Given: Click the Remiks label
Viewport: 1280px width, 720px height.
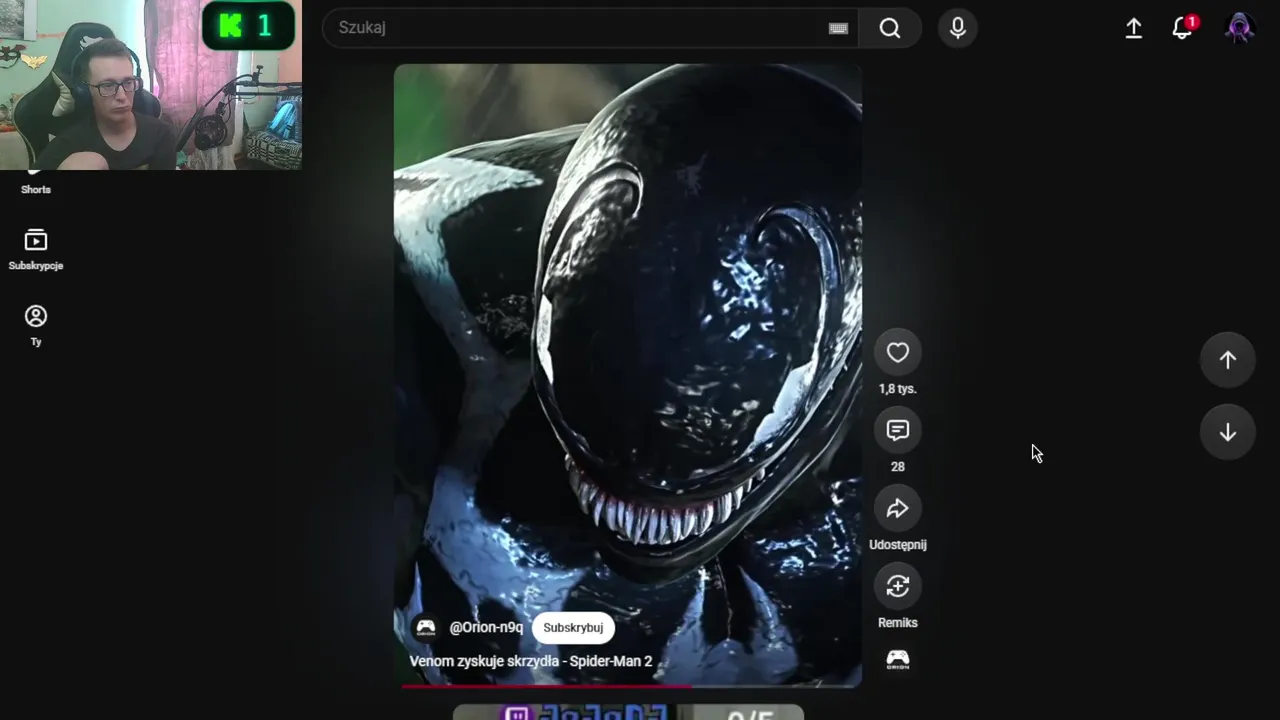Looking at the screenshot, I should pyautogui.click(x=898, y=623).
